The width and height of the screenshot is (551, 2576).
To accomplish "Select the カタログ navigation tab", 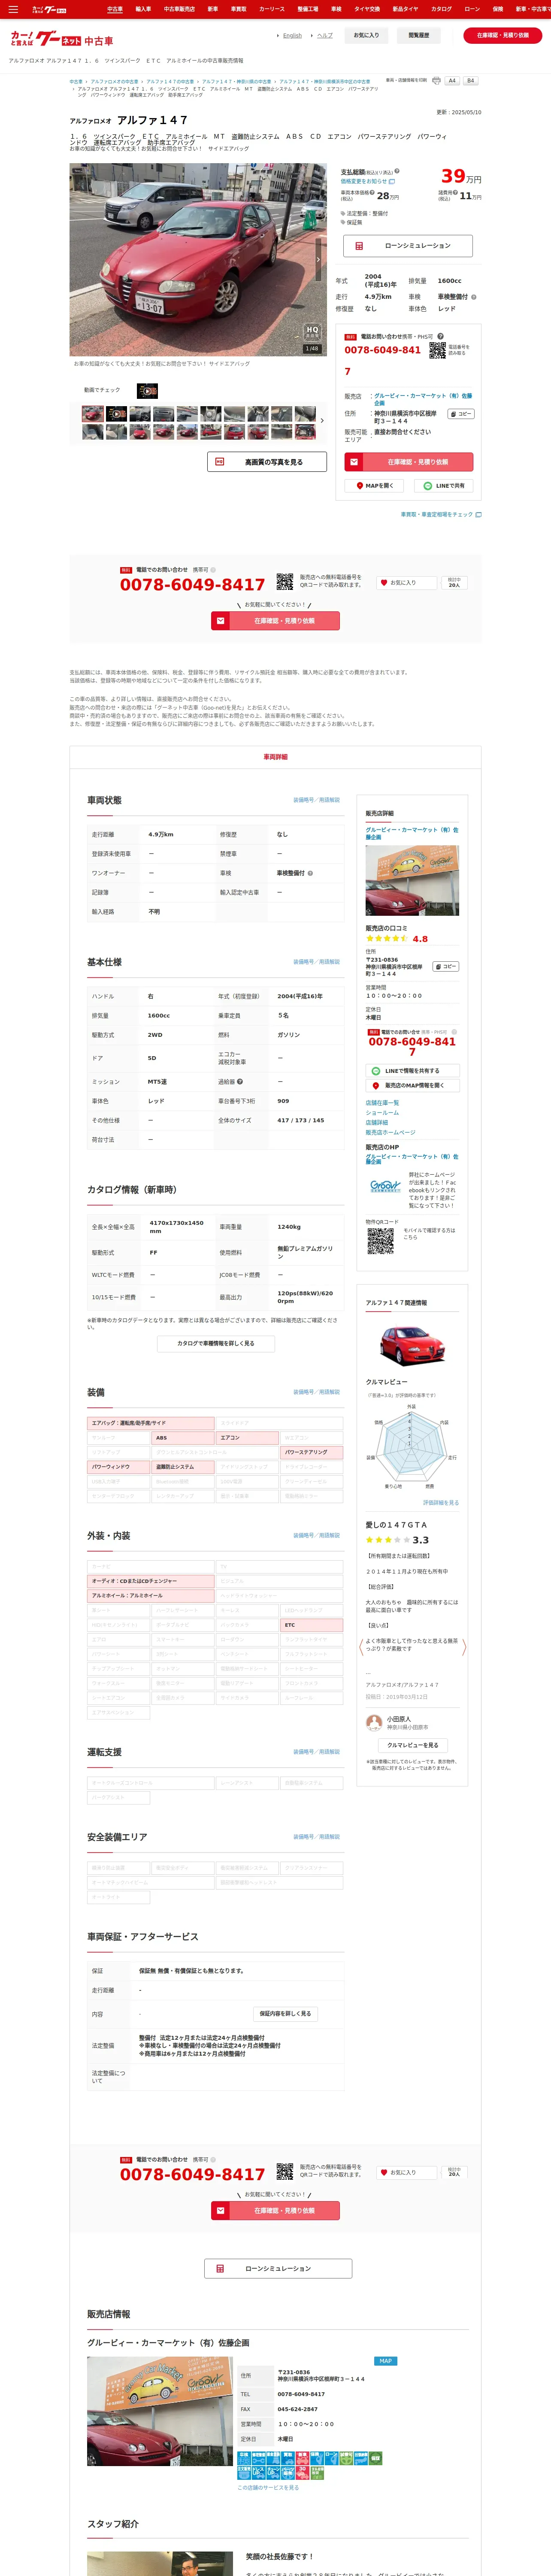I will point(441,9).
